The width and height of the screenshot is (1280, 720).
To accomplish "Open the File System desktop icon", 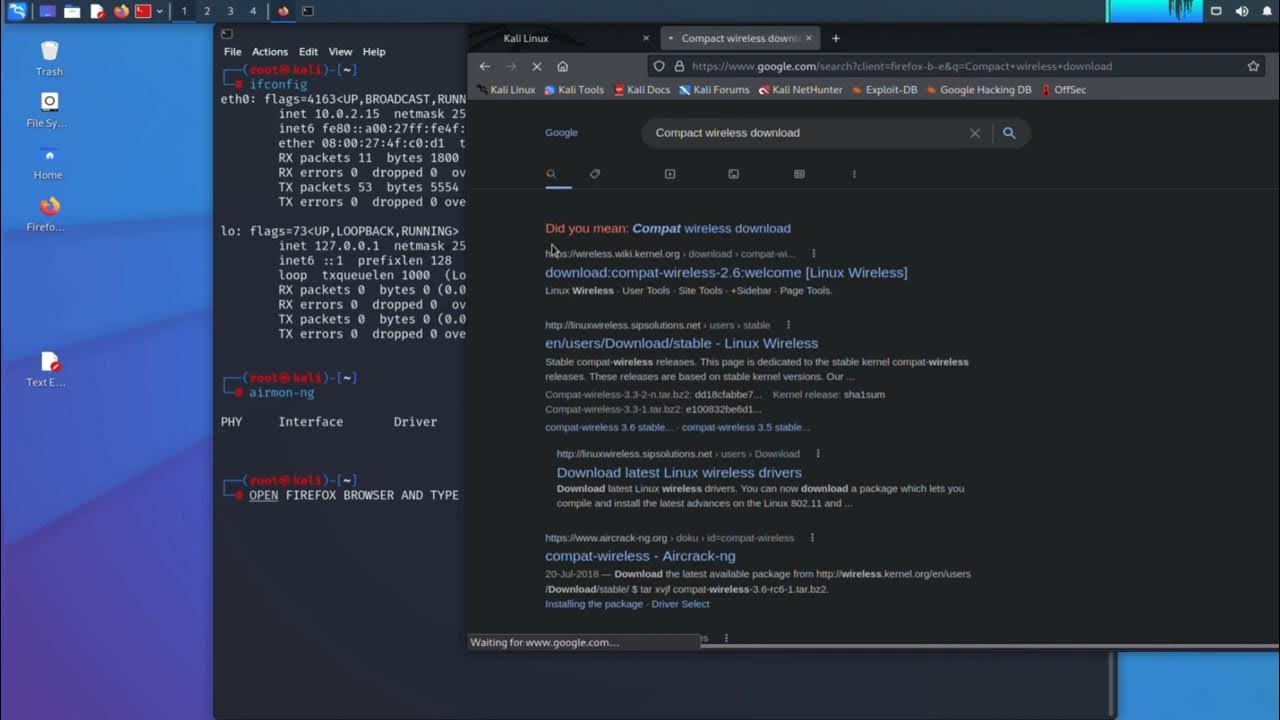I will pos(49,110).
